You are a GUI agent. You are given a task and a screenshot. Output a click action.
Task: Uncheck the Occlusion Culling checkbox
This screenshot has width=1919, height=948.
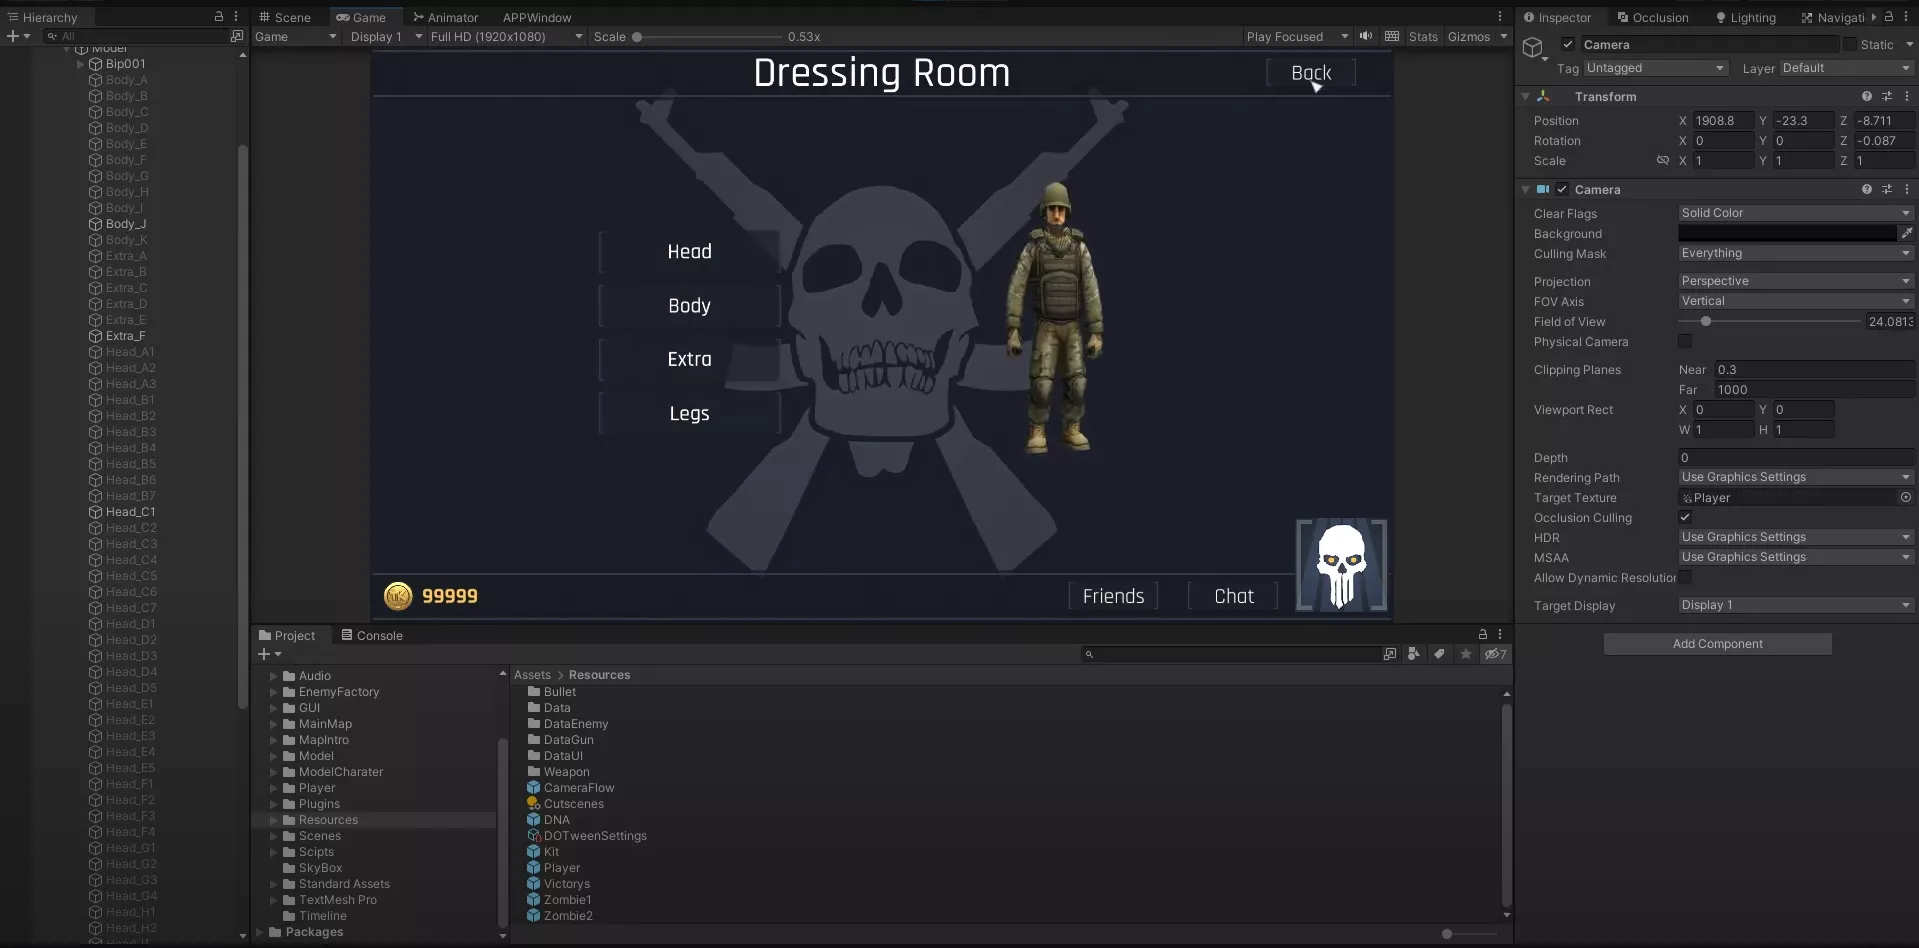point(1685,518)
